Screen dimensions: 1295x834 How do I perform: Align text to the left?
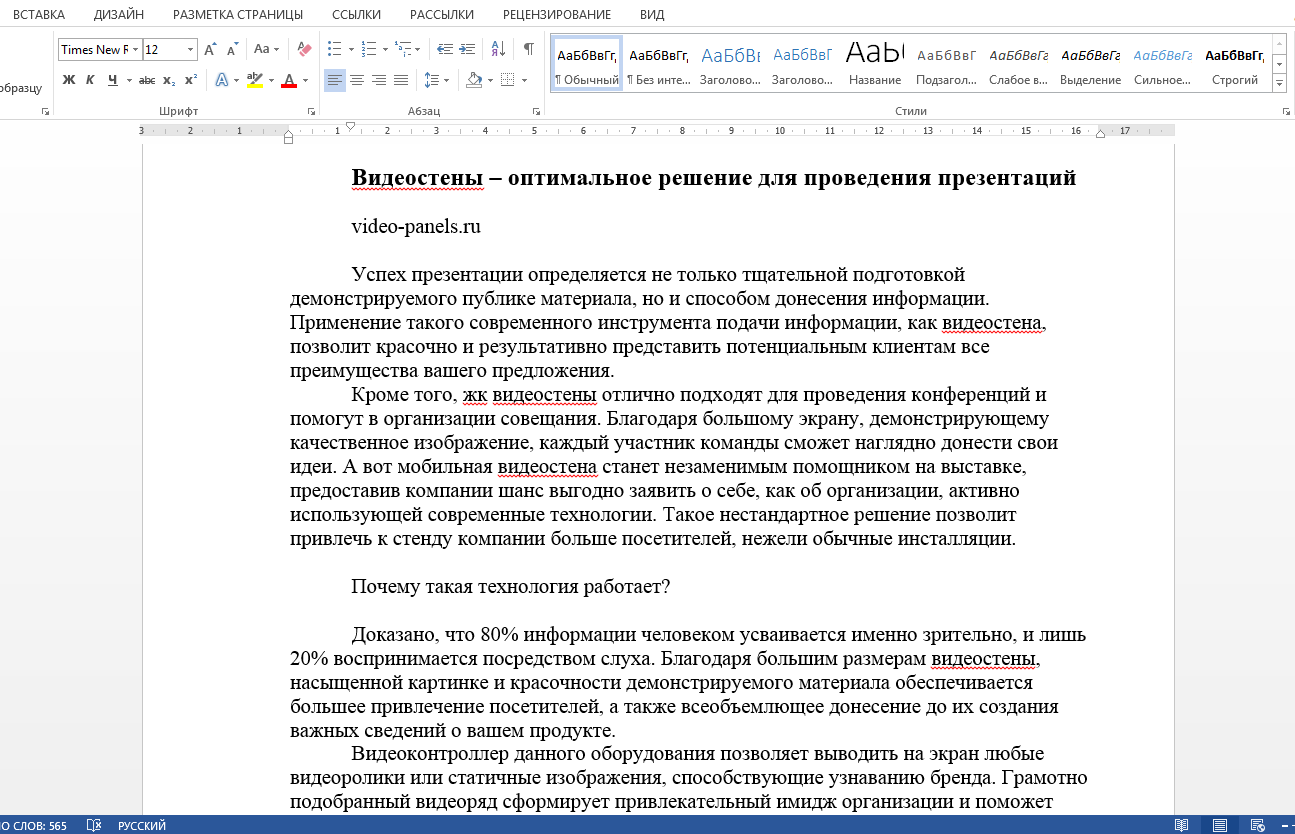point(334,80)
